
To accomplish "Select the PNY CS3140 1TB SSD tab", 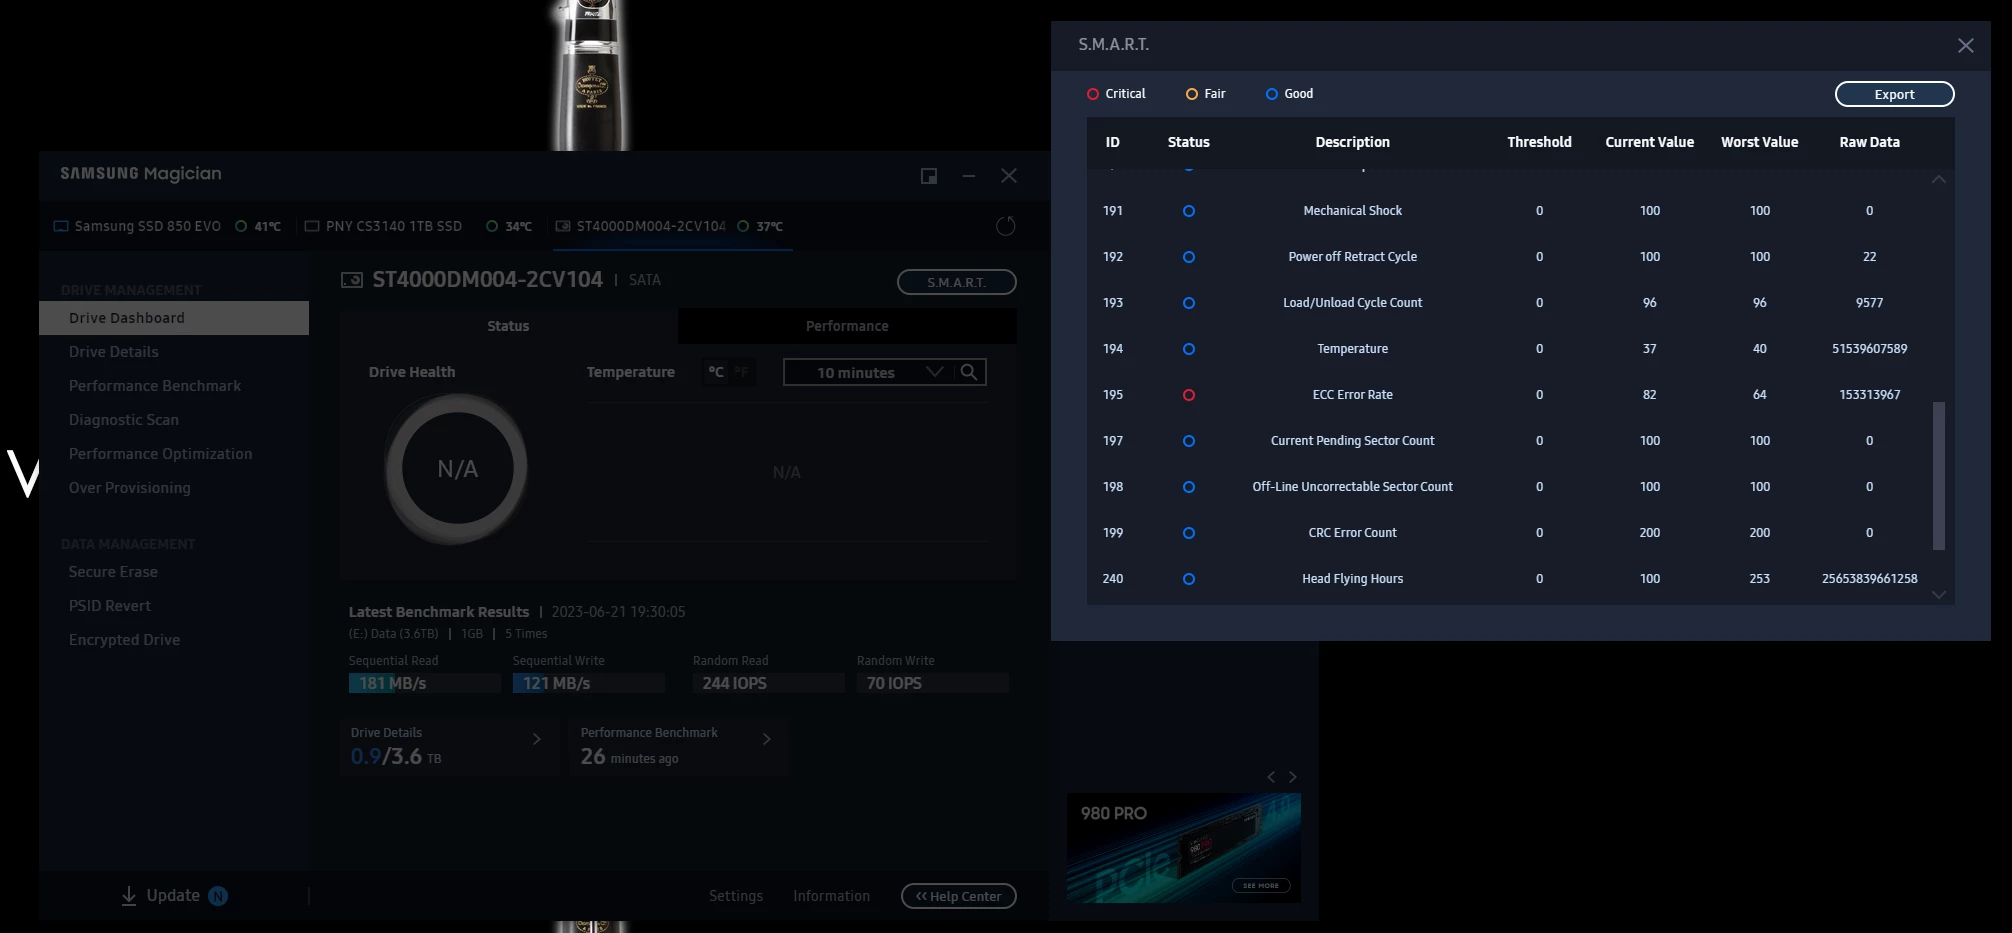I will [418, 226].
